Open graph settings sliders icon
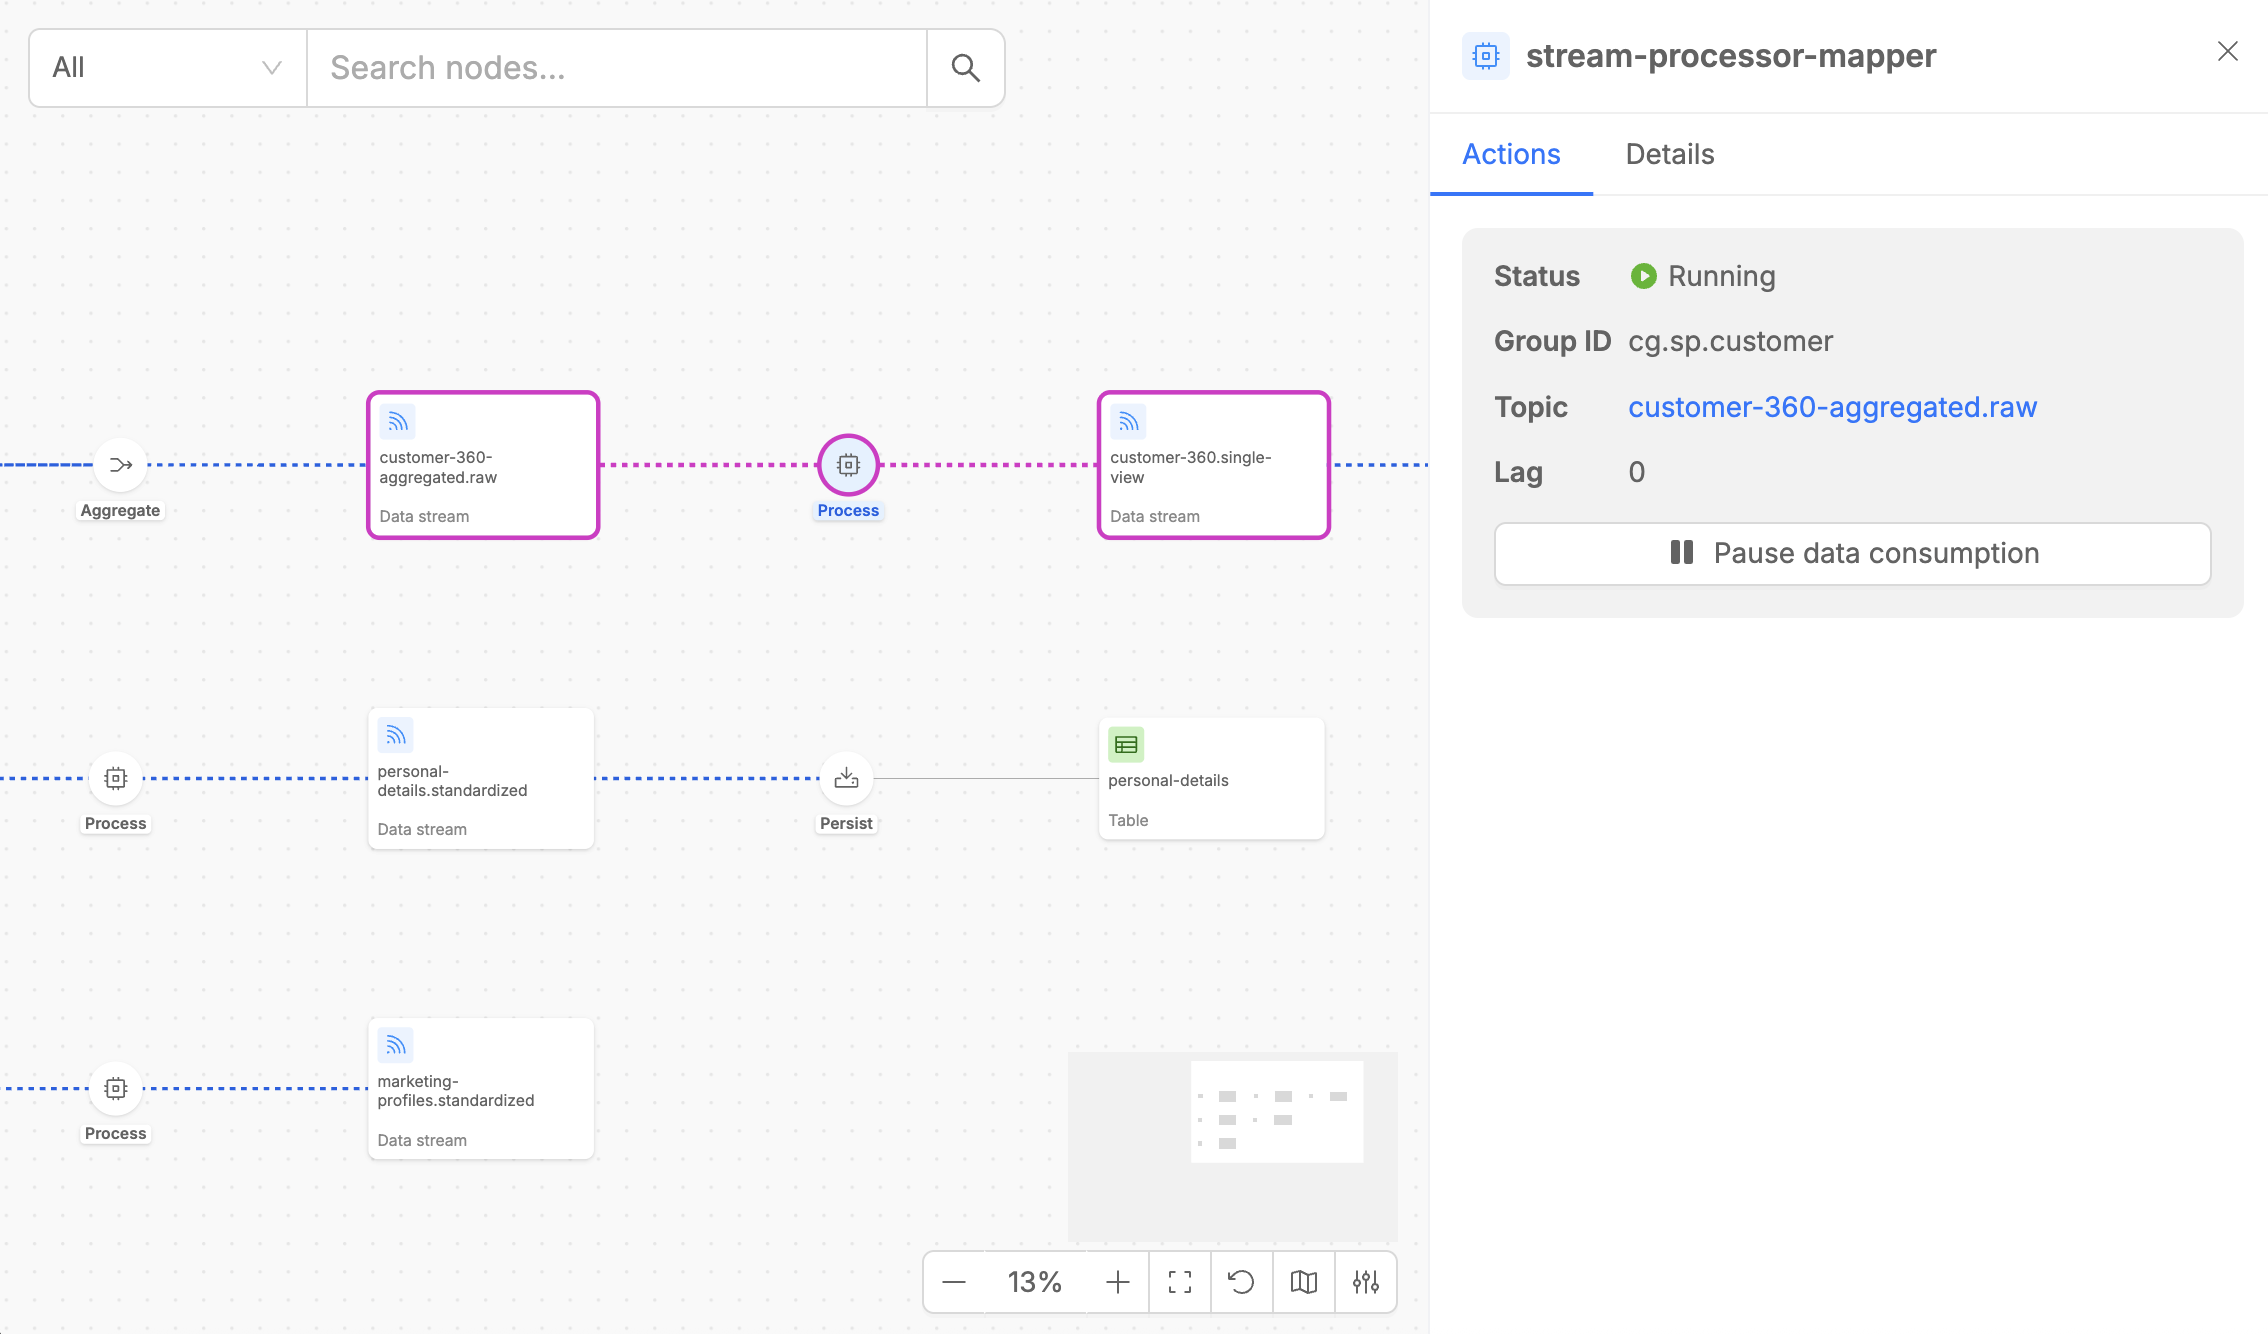The image size is (2268, 1334). 1365,1282
